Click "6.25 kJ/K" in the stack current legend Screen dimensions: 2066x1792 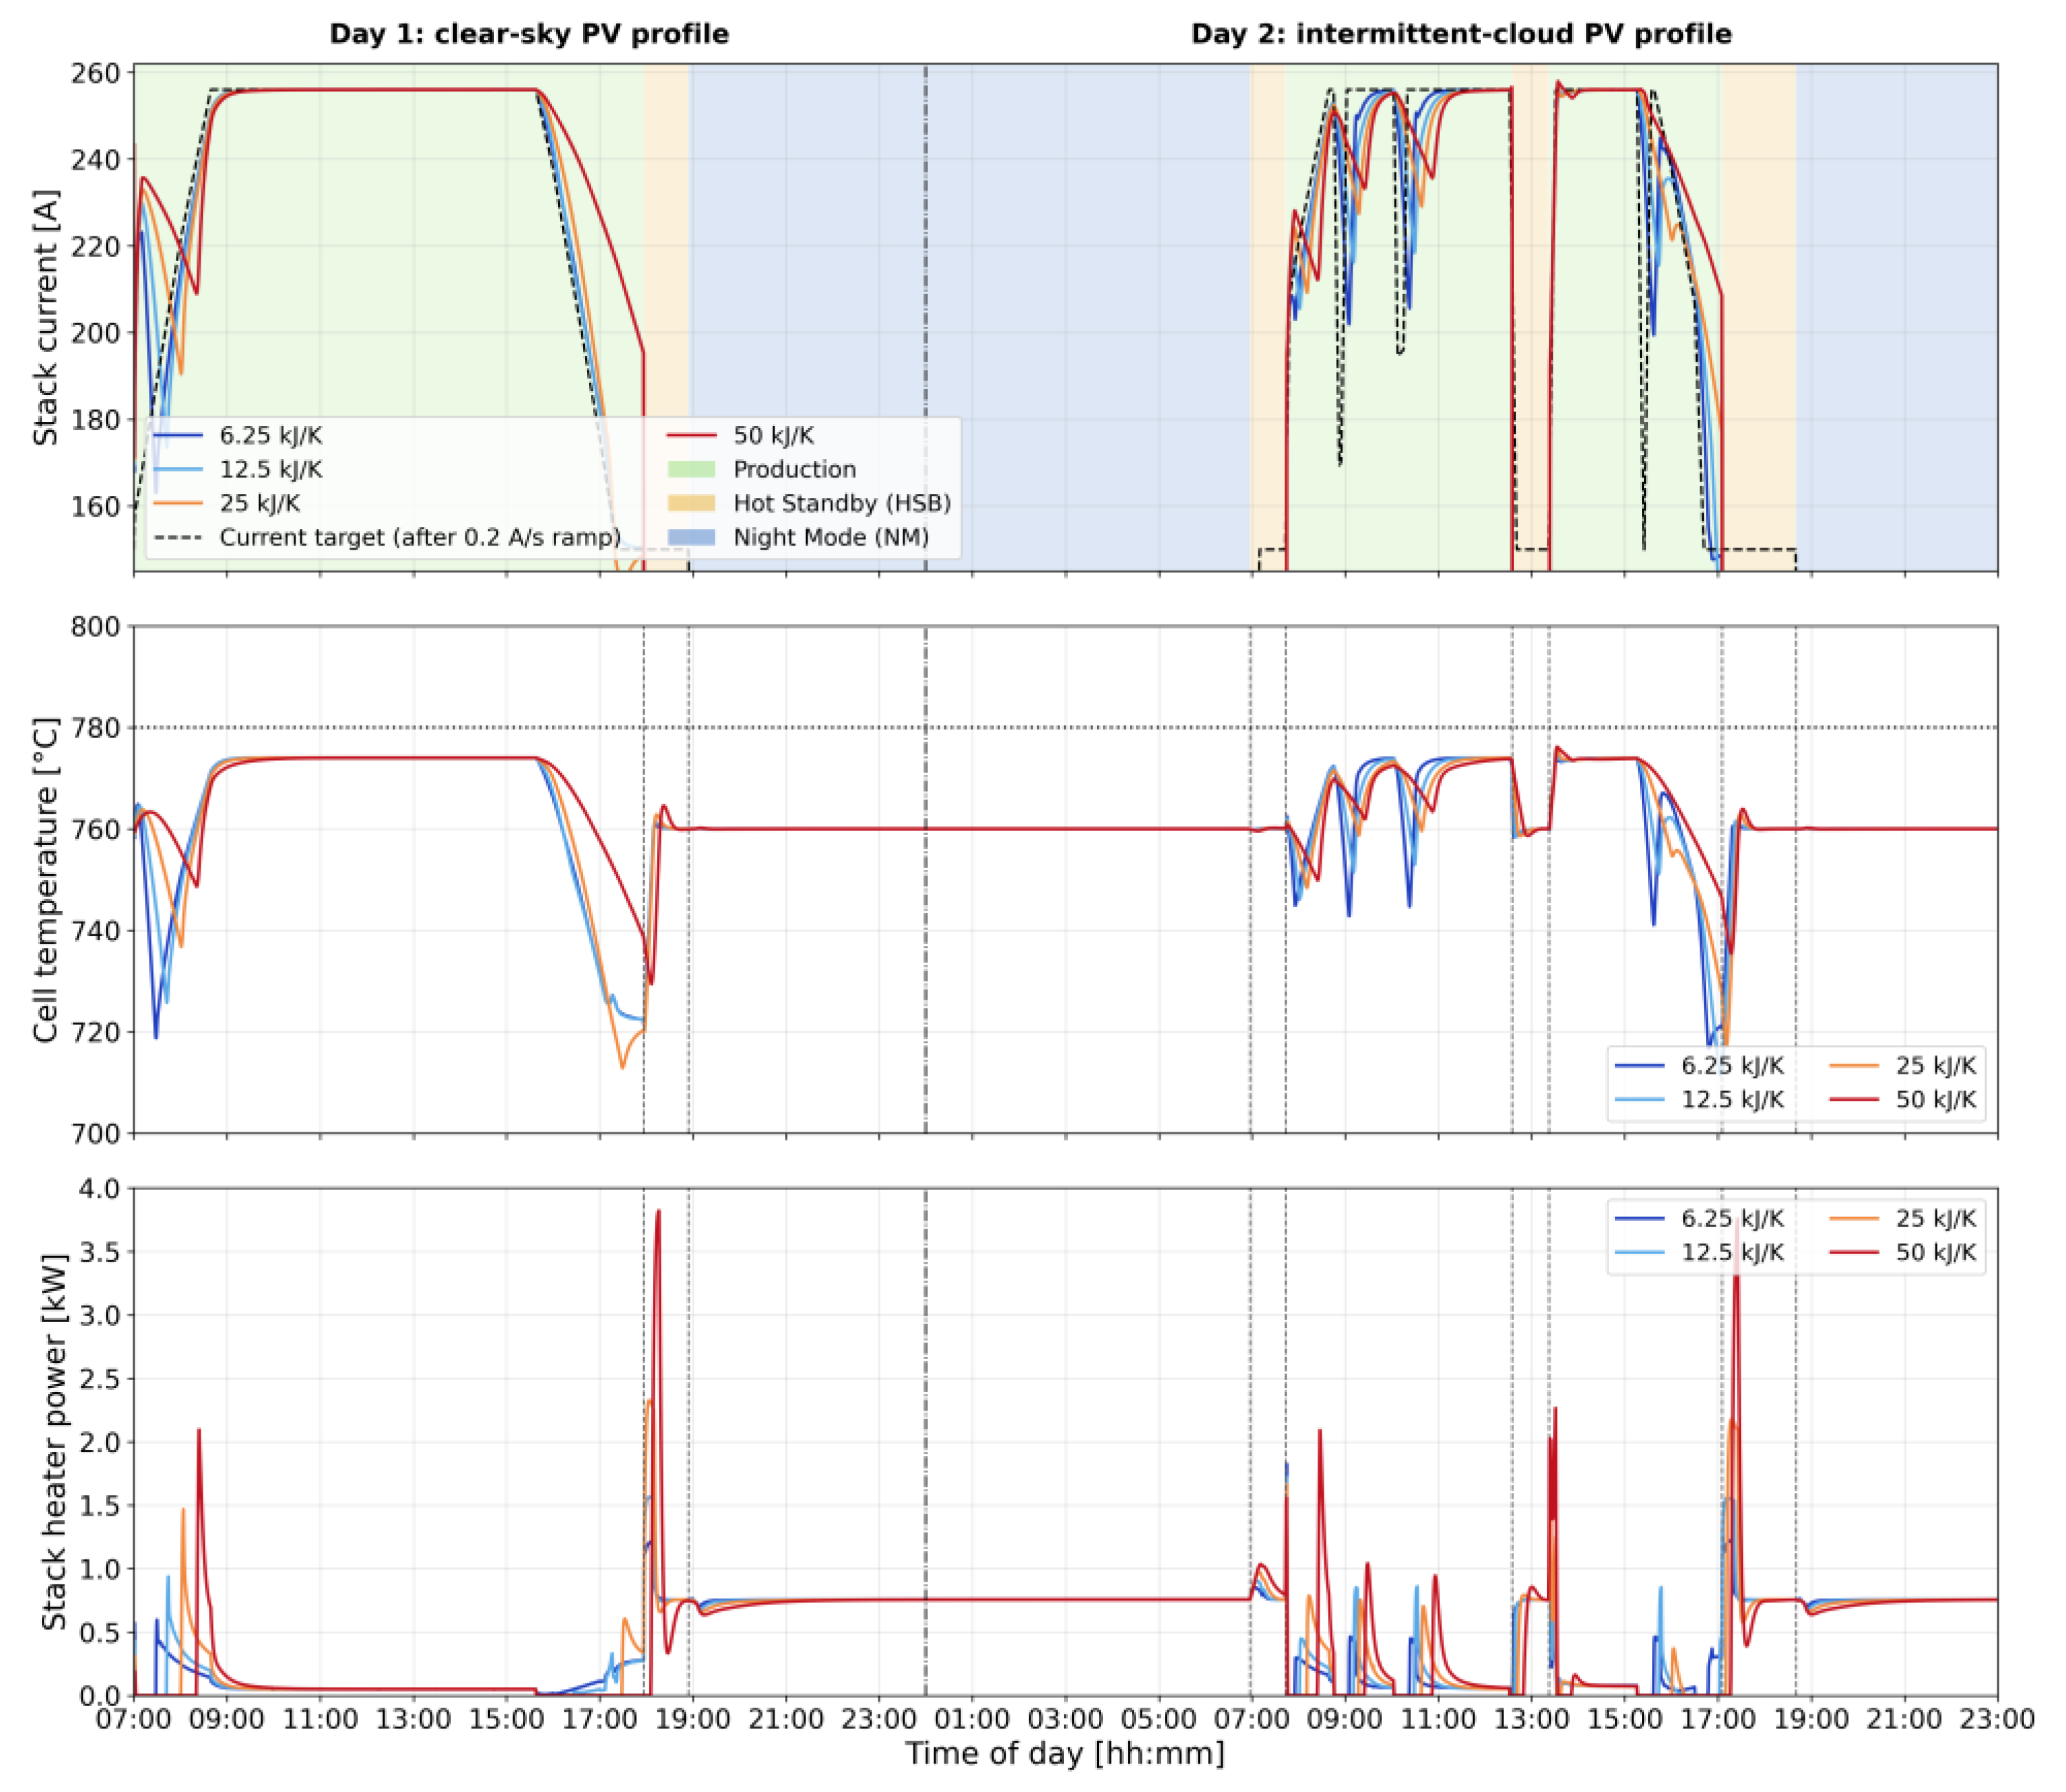pos(271,435)
